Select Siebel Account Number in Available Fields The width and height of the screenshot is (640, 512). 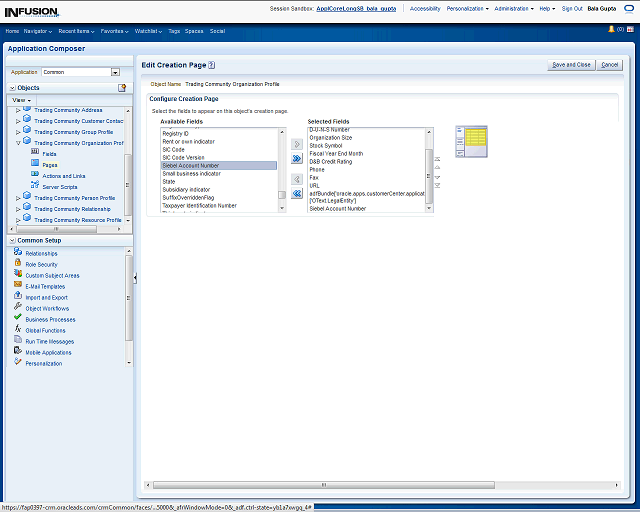(x=190, y=165)
